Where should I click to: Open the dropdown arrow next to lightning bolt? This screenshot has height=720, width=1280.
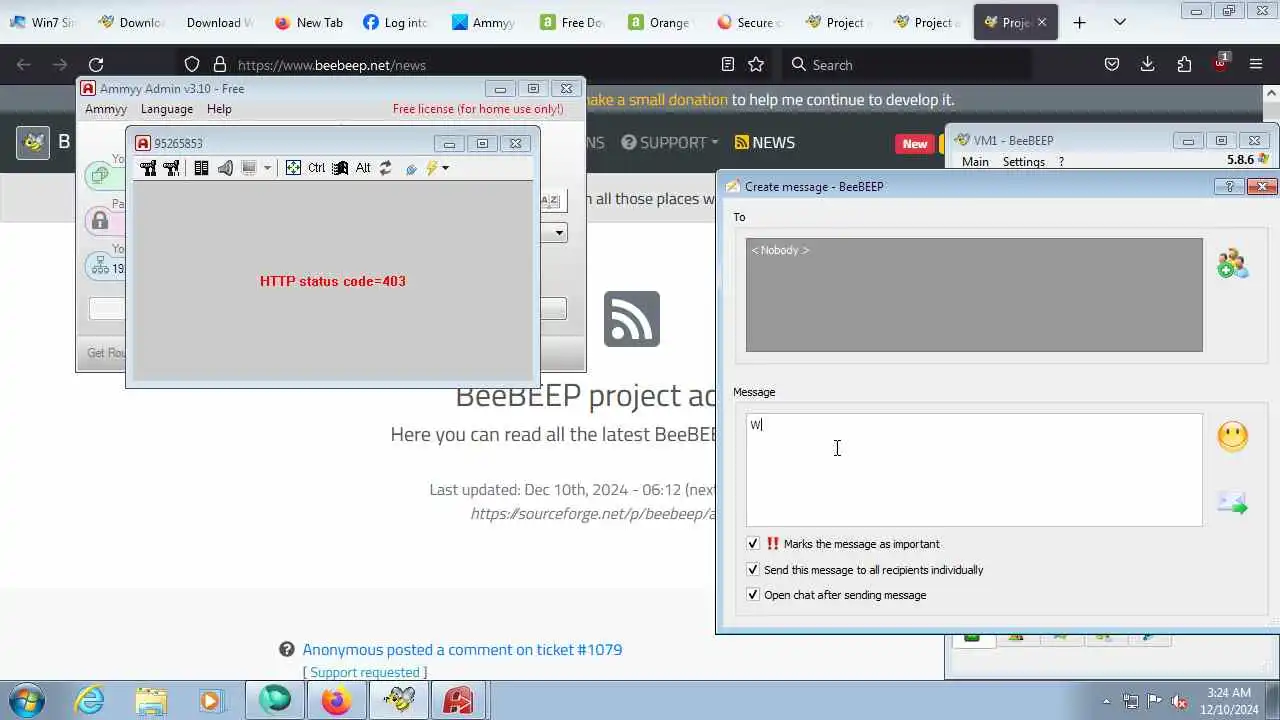pyautogui.click(x=446, y=168)
